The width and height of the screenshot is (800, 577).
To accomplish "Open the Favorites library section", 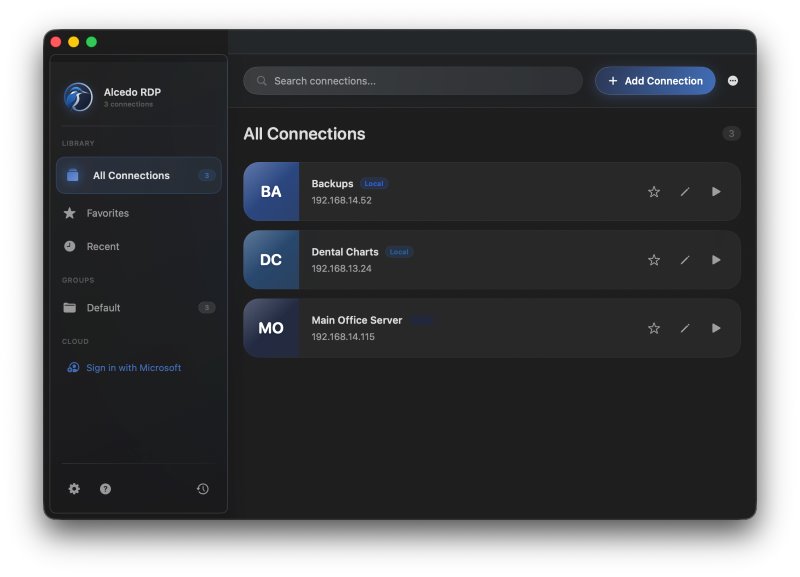I will click(x=139, y=213).
